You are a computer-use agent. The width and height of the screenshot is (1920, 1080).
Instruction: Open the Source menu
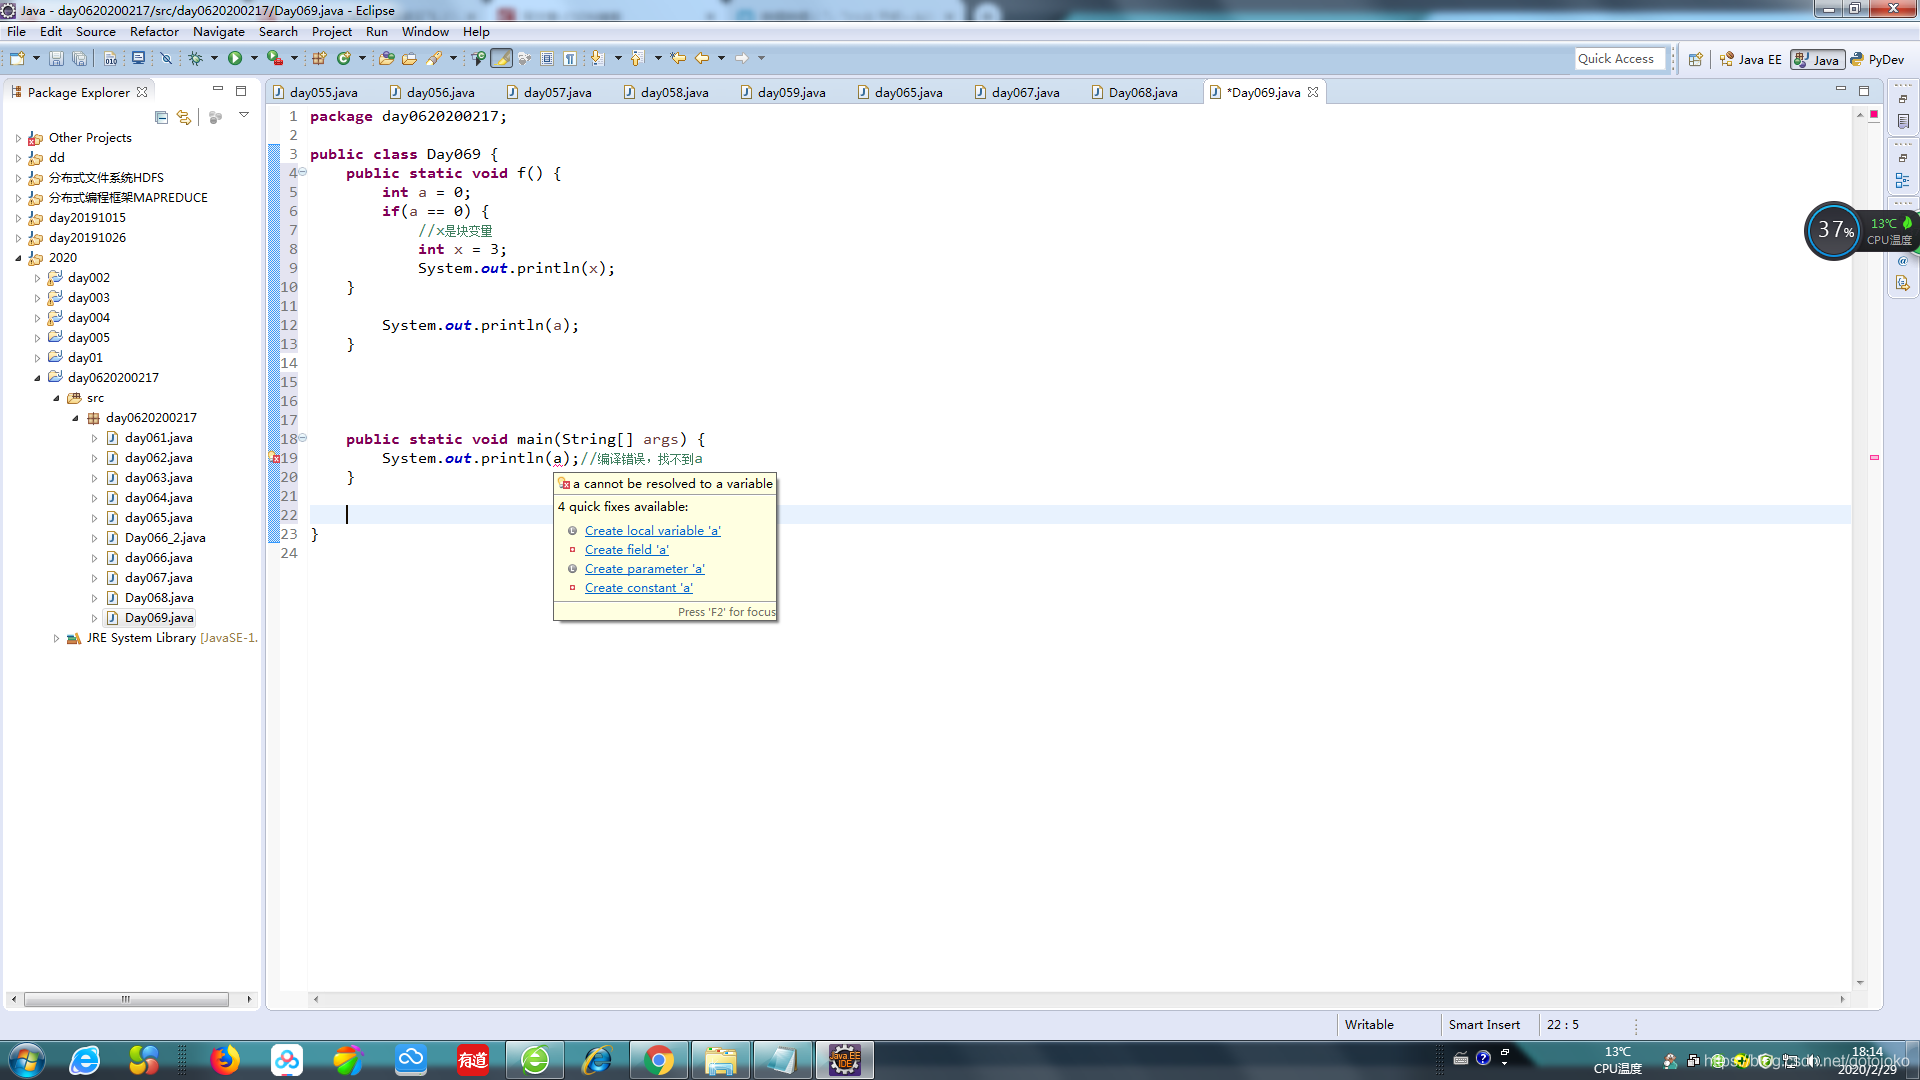(x=95, y=32)
